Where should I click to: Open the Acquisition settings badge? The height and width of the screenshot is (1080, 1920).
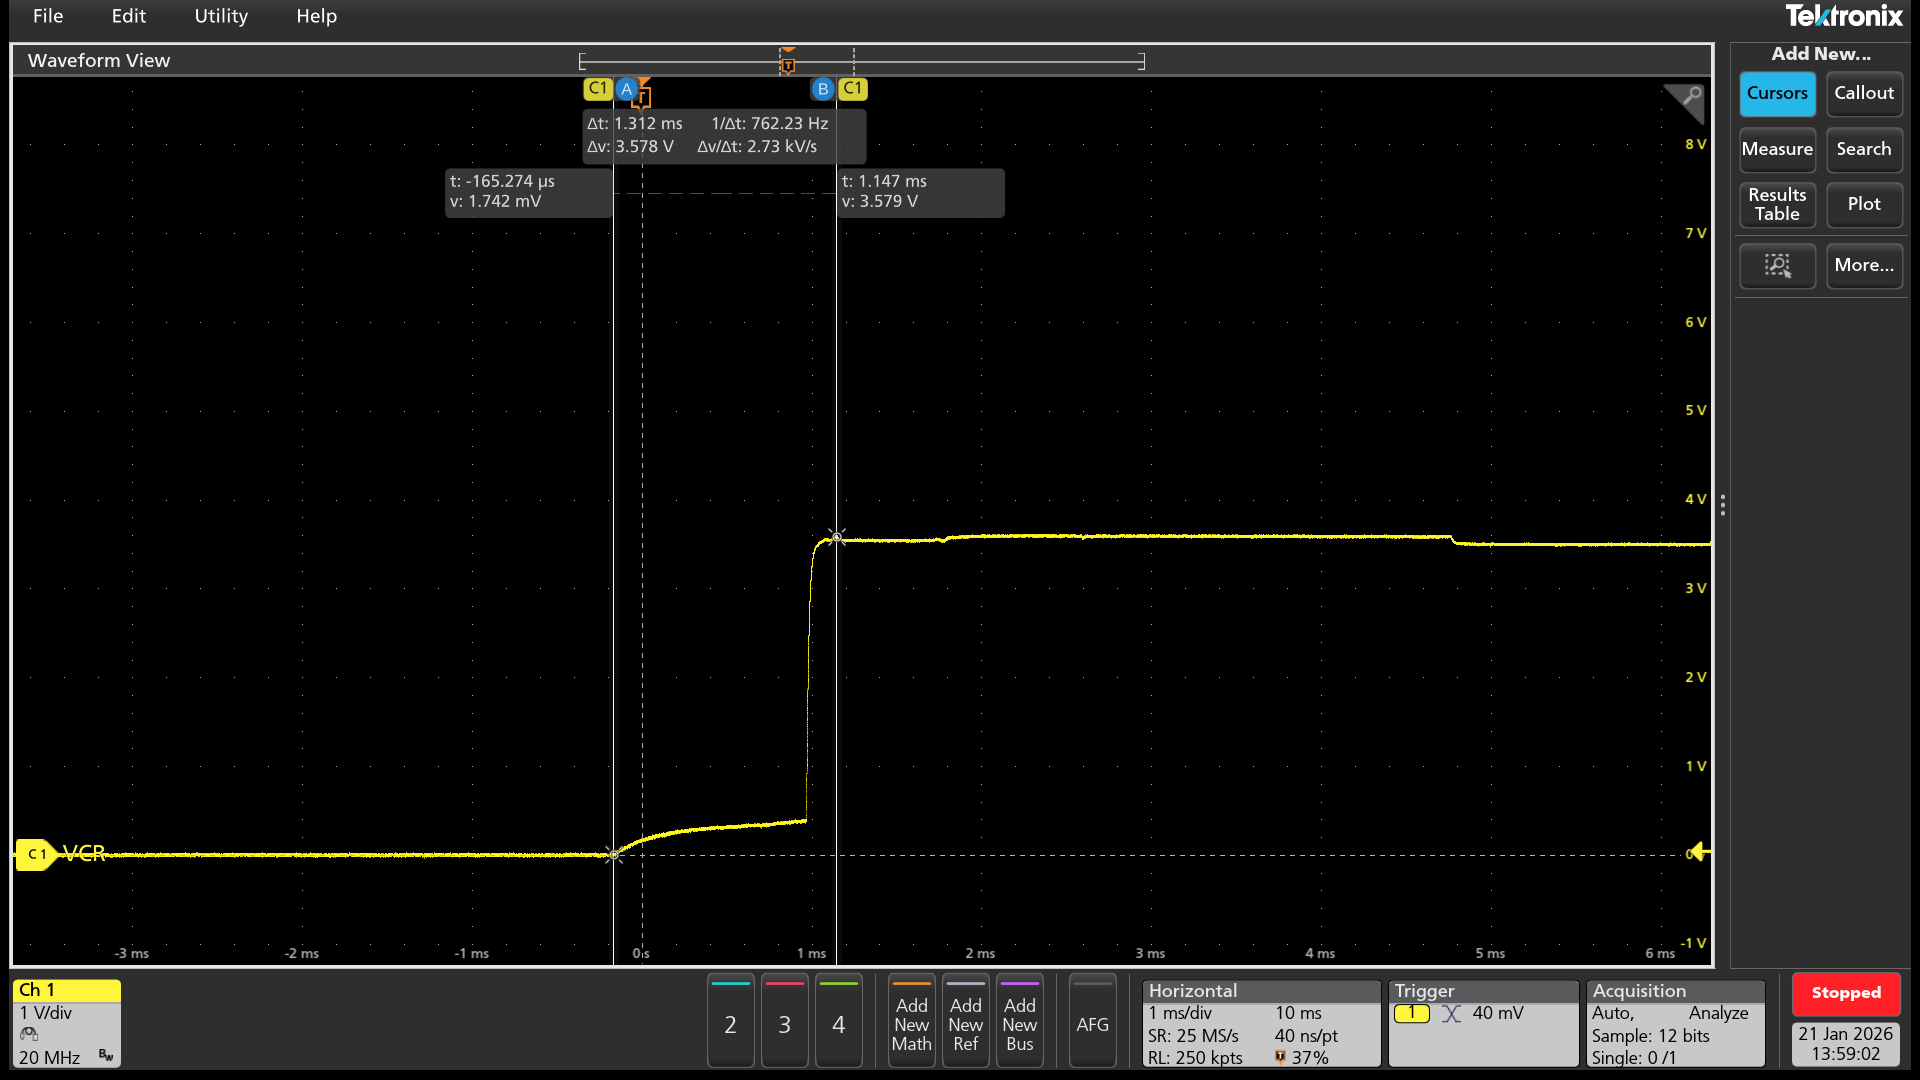tap(1675, 1023)
